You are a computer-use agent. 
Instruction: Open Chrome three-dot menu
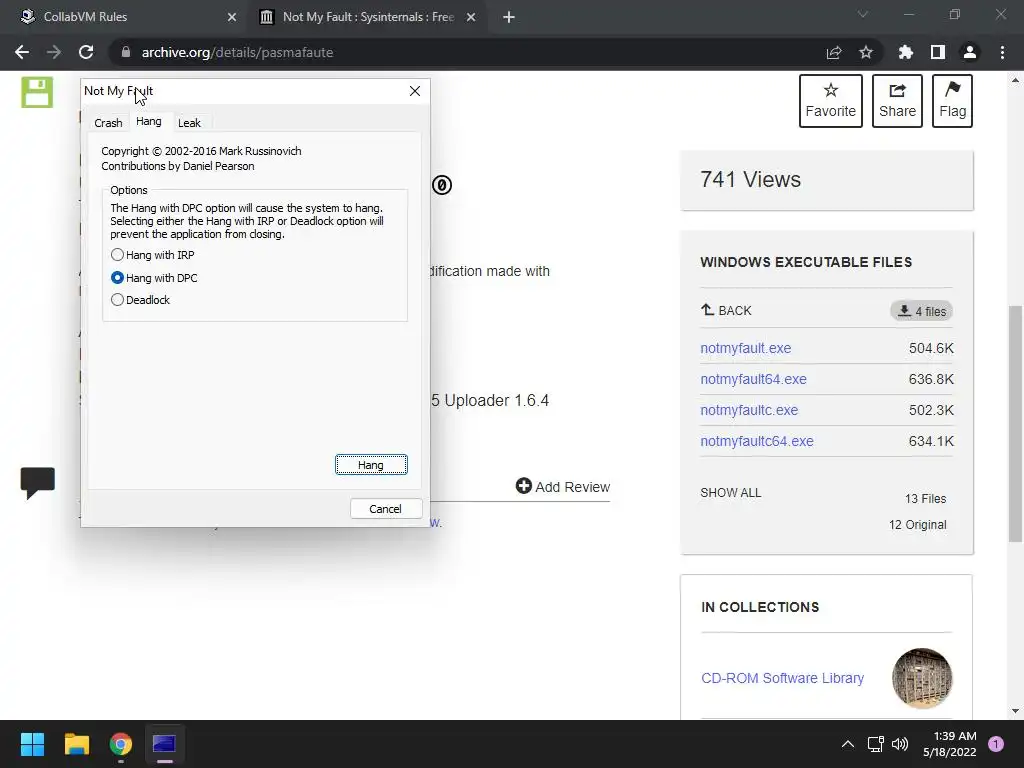coord(1002,52)
